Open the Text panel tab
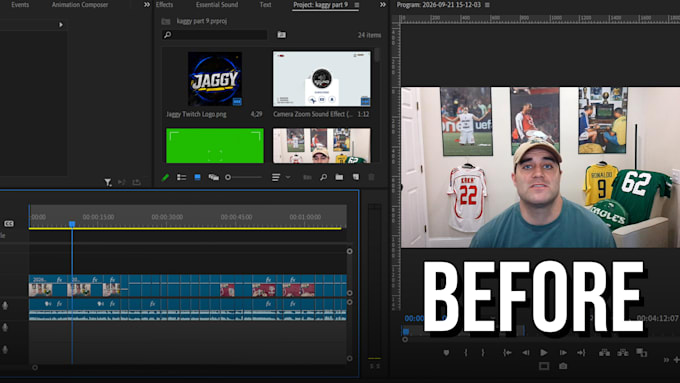This screenshot has height=383, width=680. click(265, 5)
